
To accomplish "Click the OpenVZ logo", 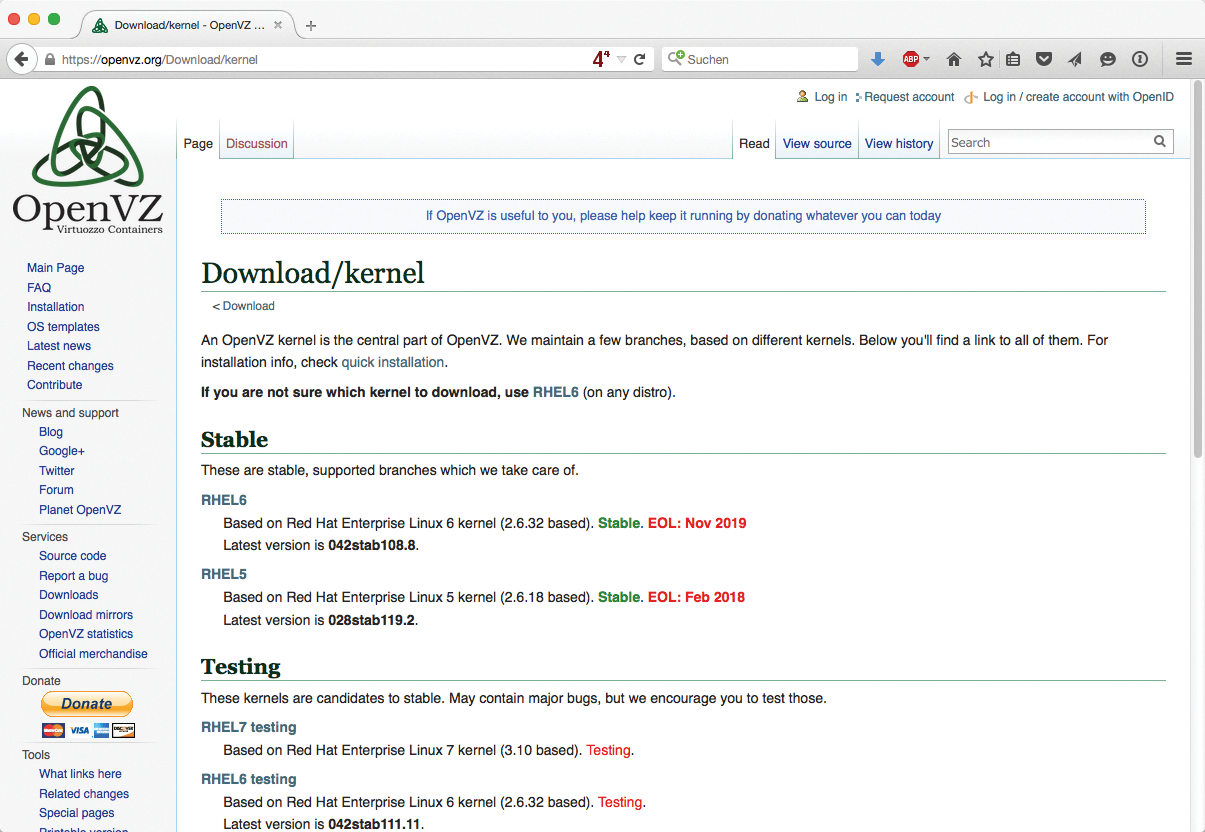I will pyautogui.click(x=87, y=160).
